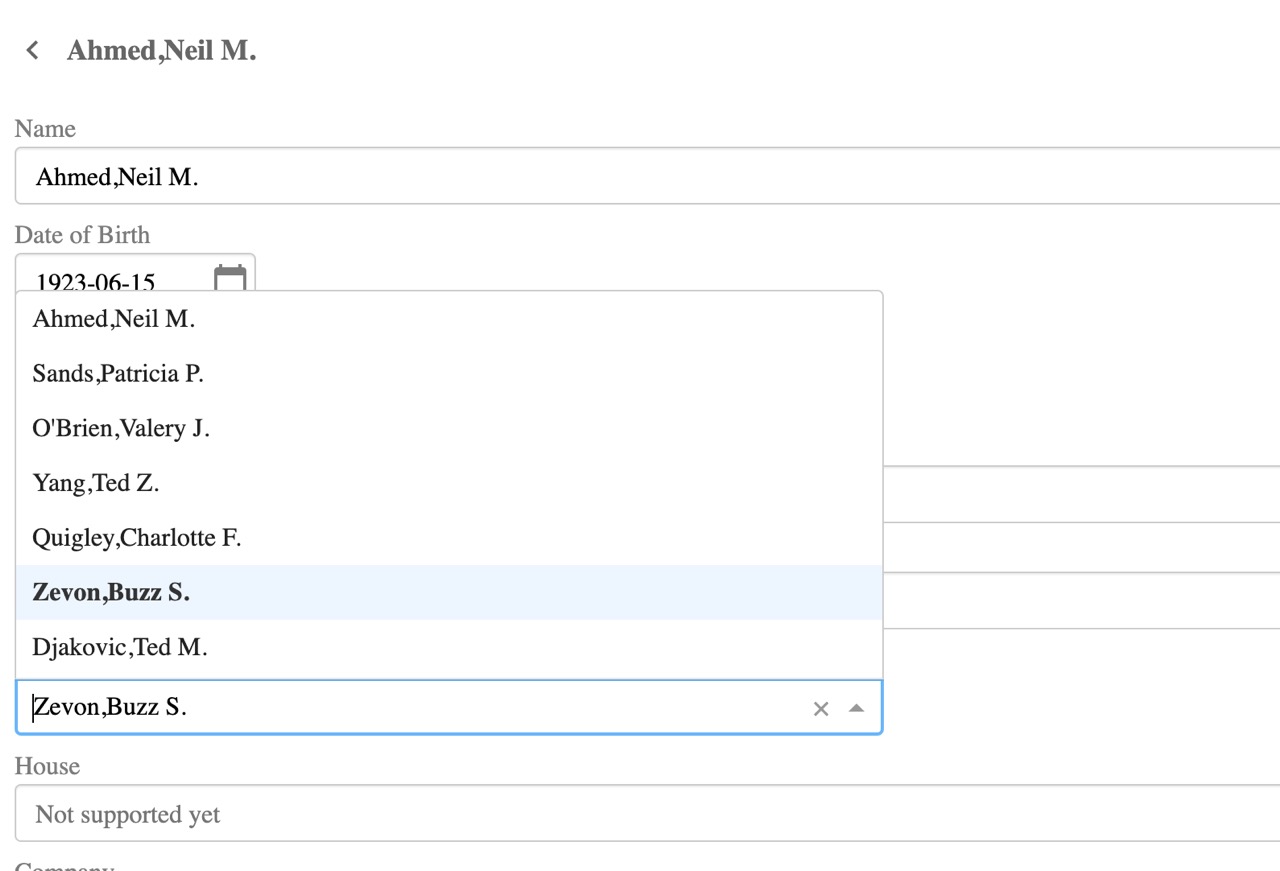Screen dimensions: 1280x871
Task: Select Yang,Ted Z. option
Action: pyautogui.click(x=96, y=483)
